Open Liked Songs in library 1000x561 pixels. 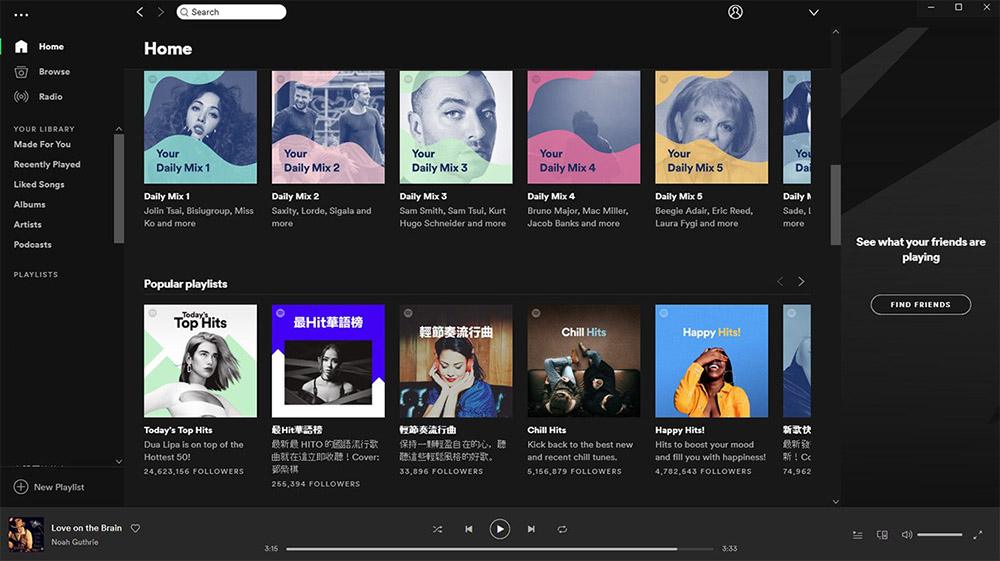[x=39, y=184]
